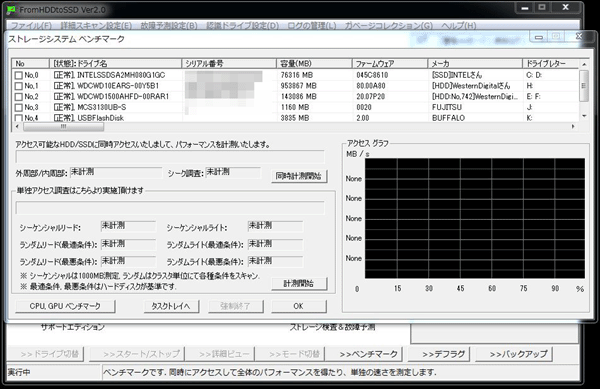Screen dimensions: 600x389
Task: Maximize the FromHDDtoSSD main window
Action: tap(542, 7)
